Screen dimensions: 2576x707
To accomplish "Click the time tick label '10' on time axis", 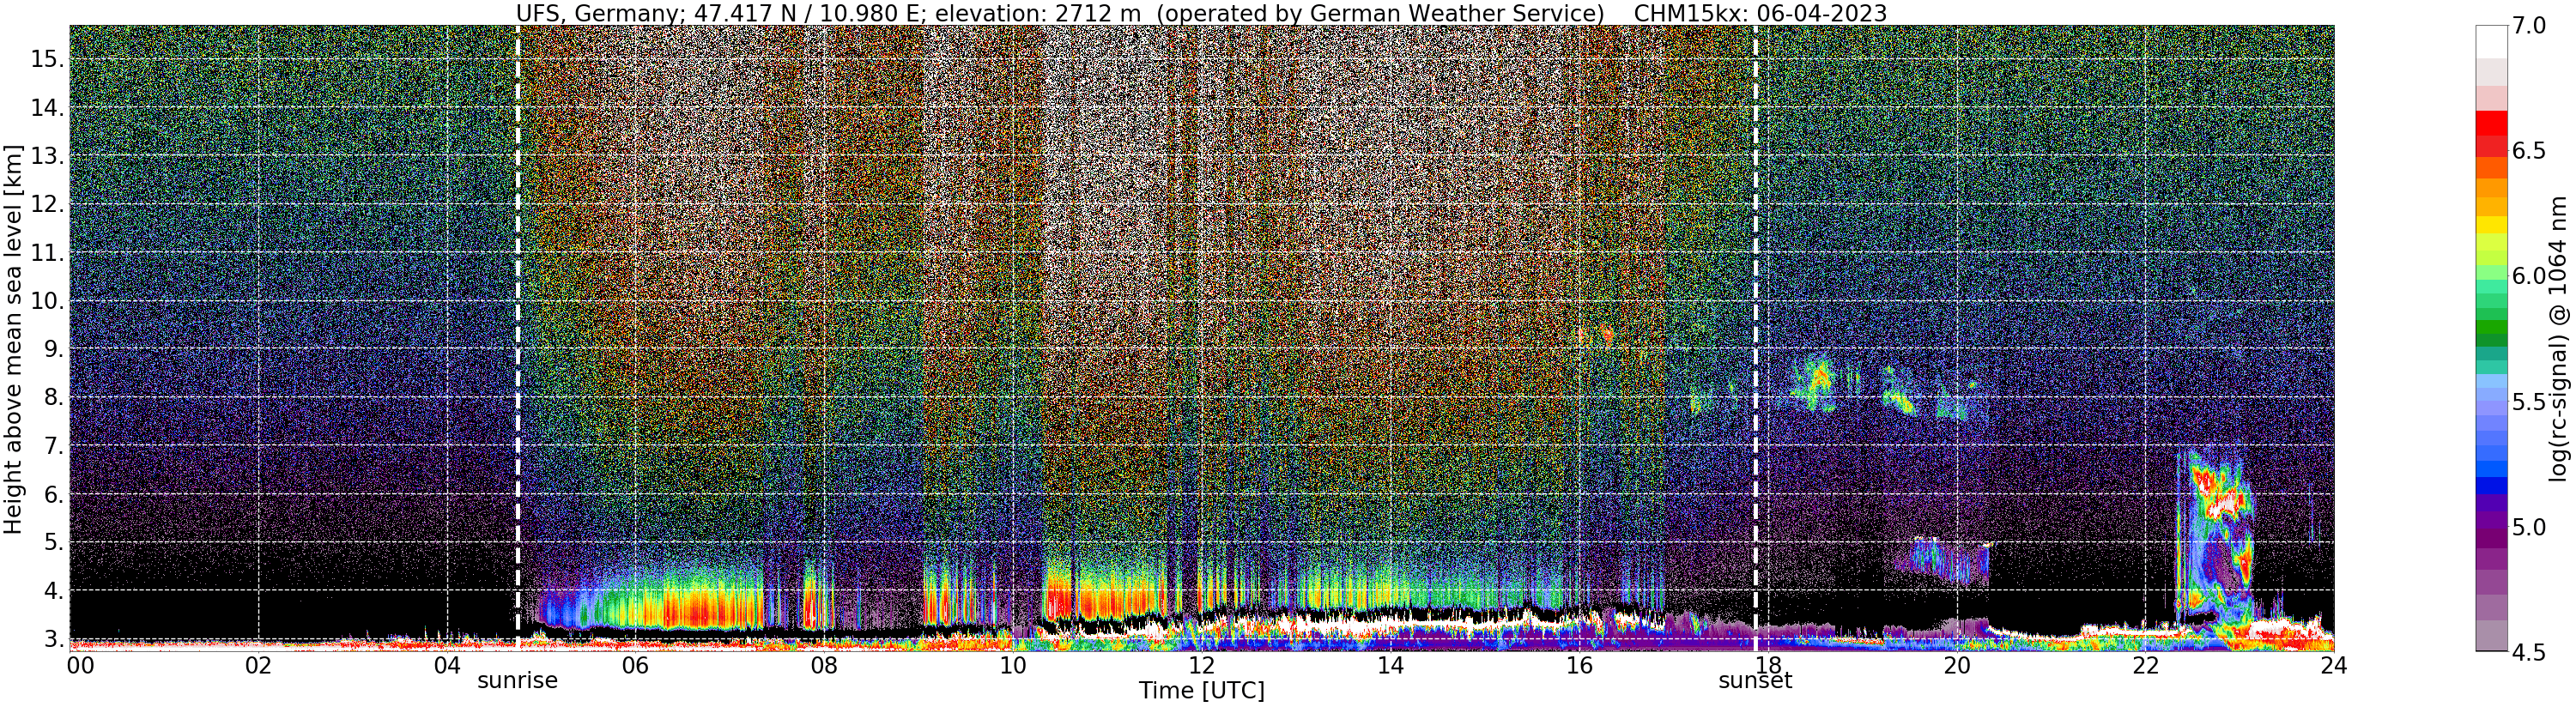I will click(1013, 666).
